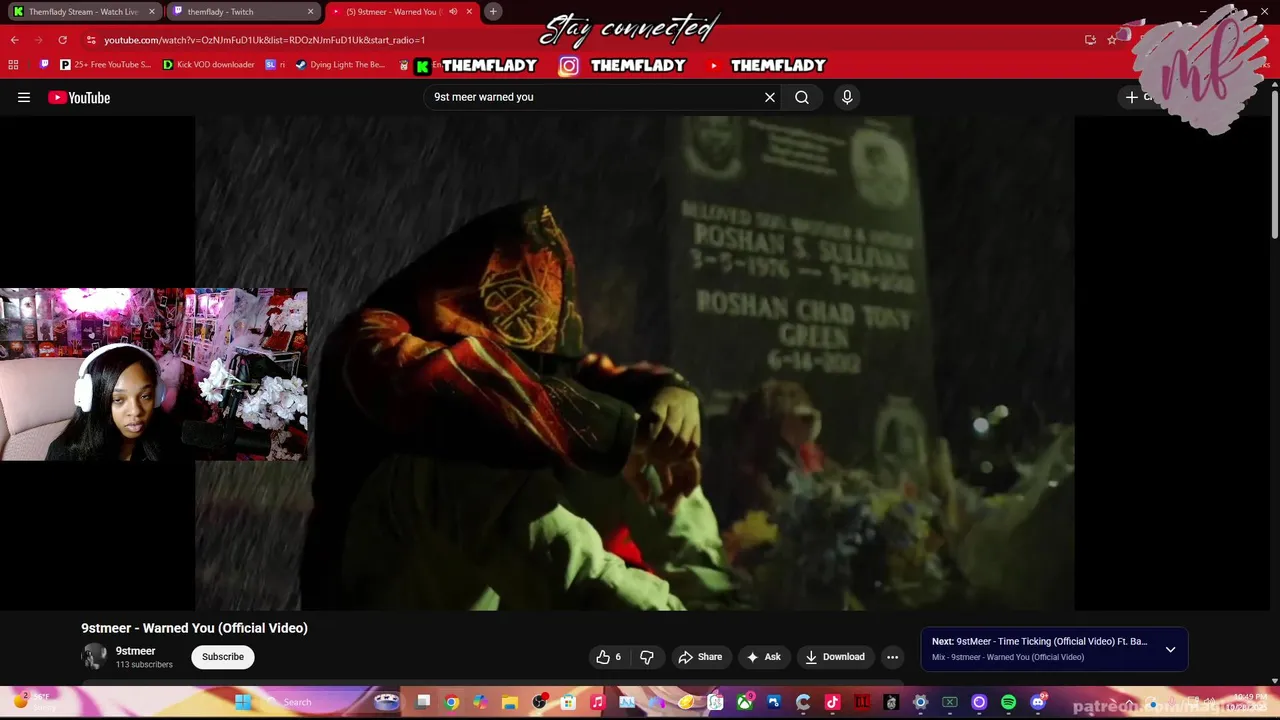Image resolution: width=1280 pixels, height=720 pixels.
Task: Open Dying Light: The Be... bookmark
Action: [341, 65]
